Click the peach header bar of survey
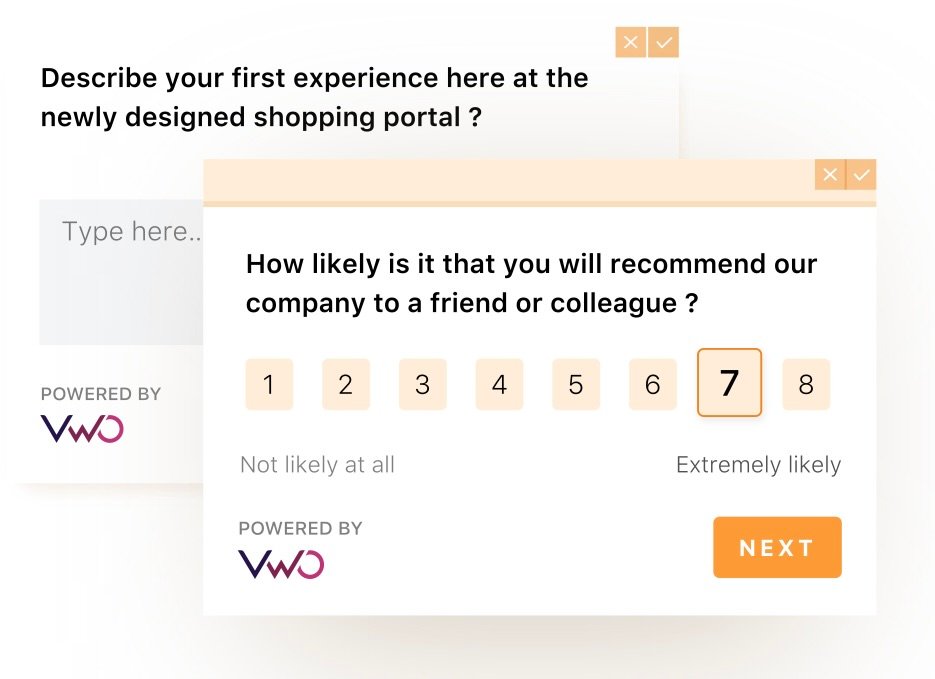This screenshot has width=935, height=679. pos(509,181)
